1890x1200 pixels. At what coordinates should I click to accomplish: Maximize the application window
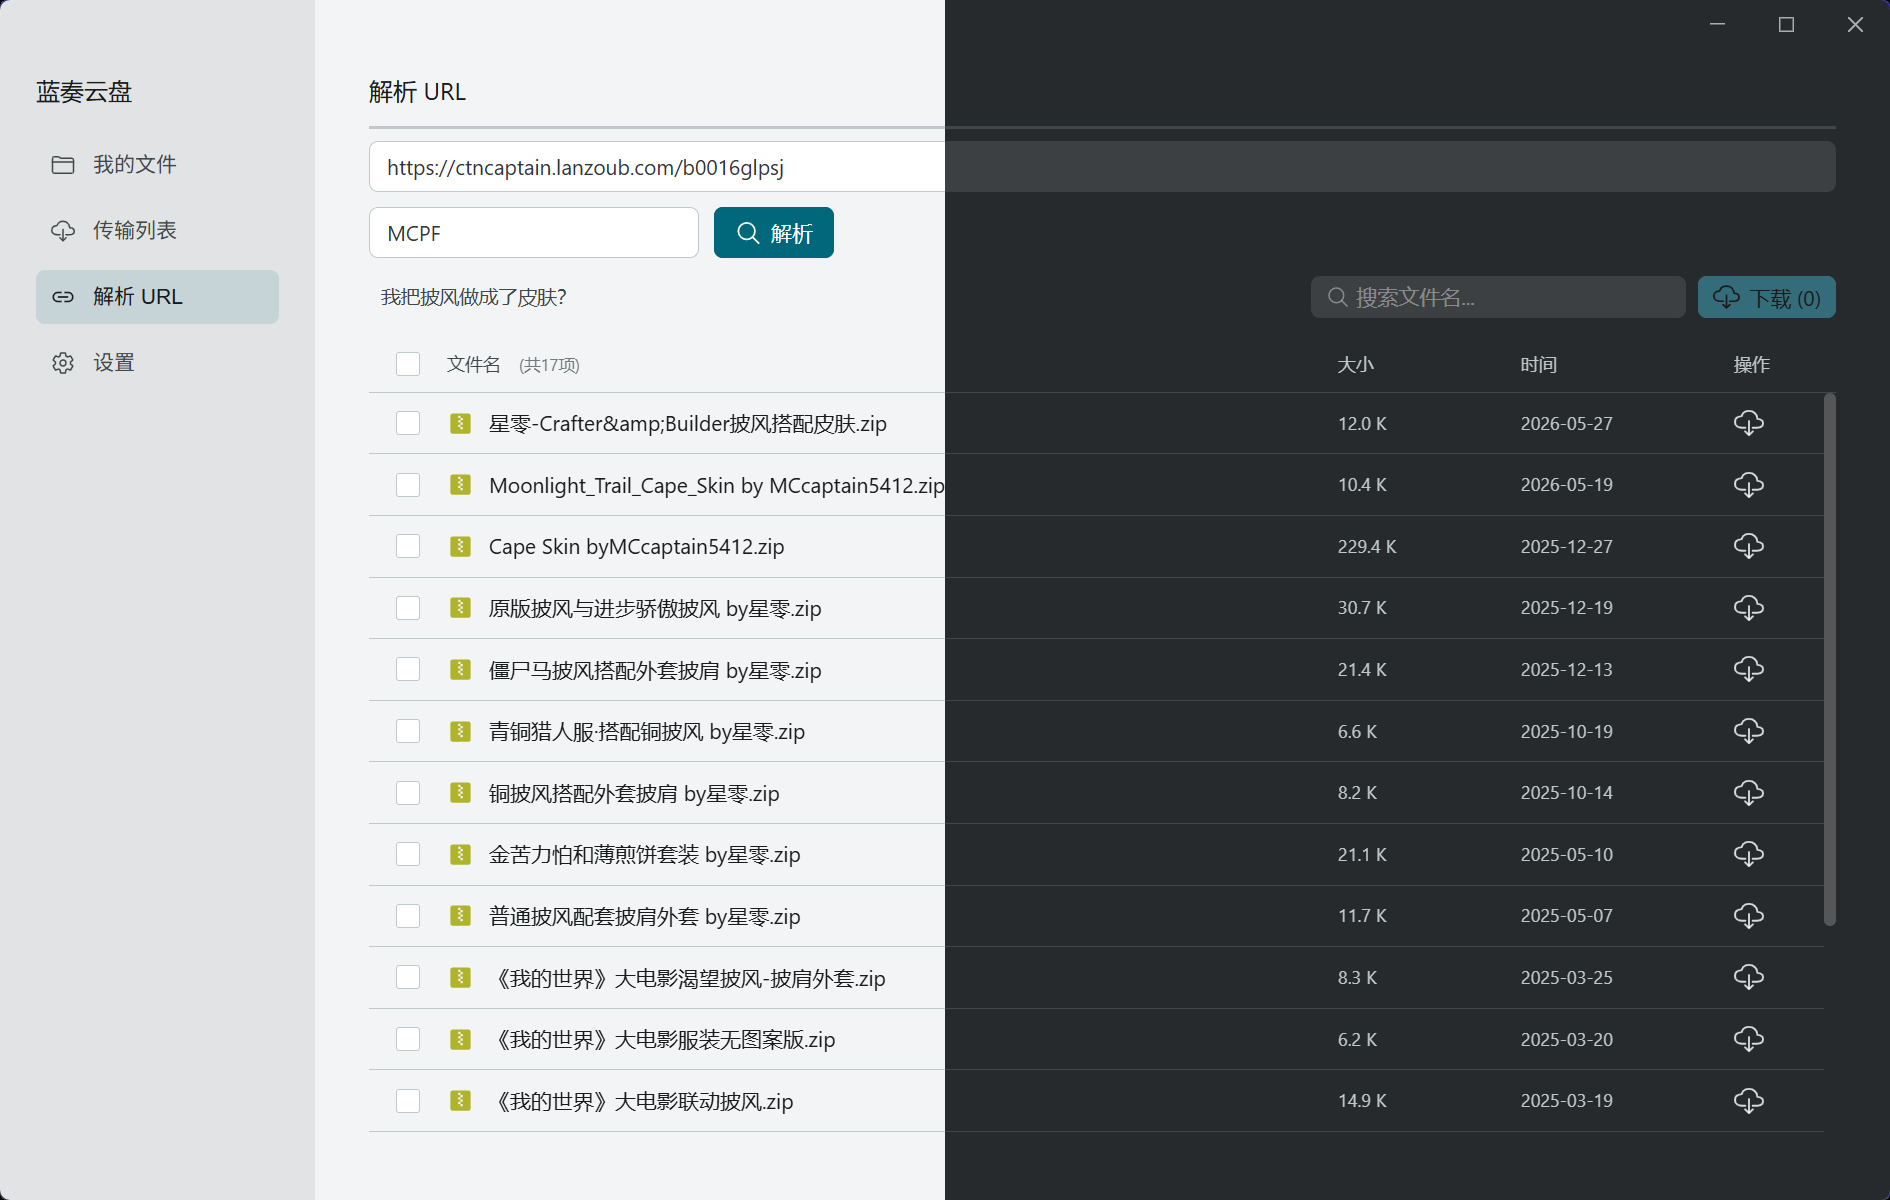pos(1786,24)
